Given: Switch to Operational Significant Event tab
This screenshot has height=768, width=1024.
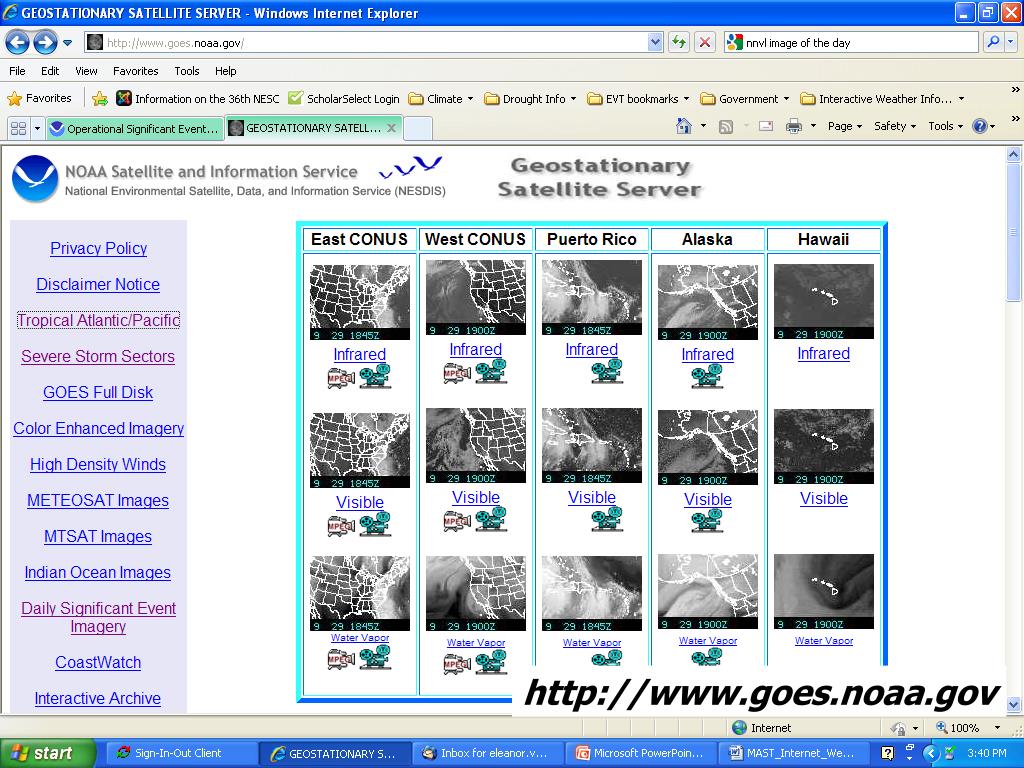Looking at the screenshot, I should (x=135, y=129).
